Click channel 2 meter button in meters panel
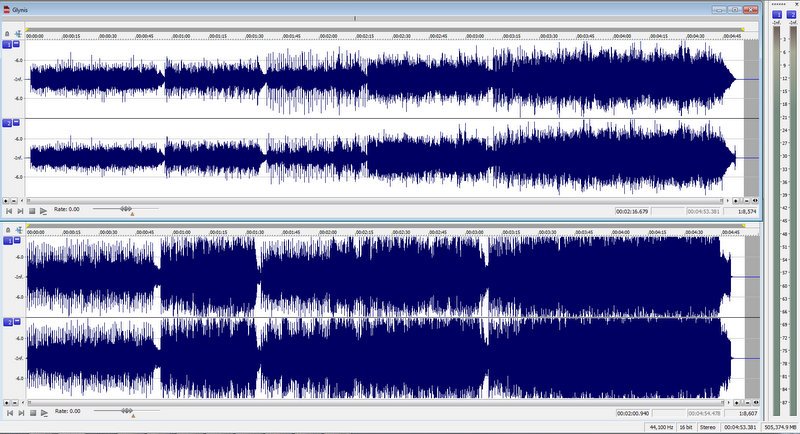800x434 pixels. tap(791, 15)
